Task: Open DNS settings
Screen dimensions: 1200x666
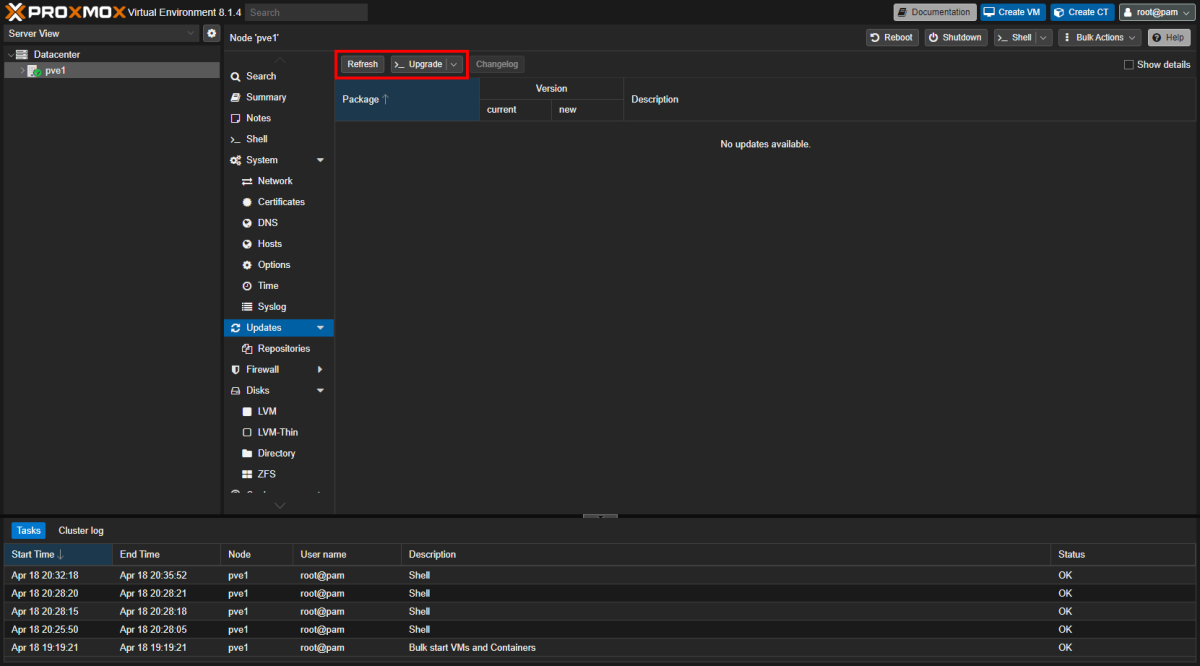Action: coord(268,223)
